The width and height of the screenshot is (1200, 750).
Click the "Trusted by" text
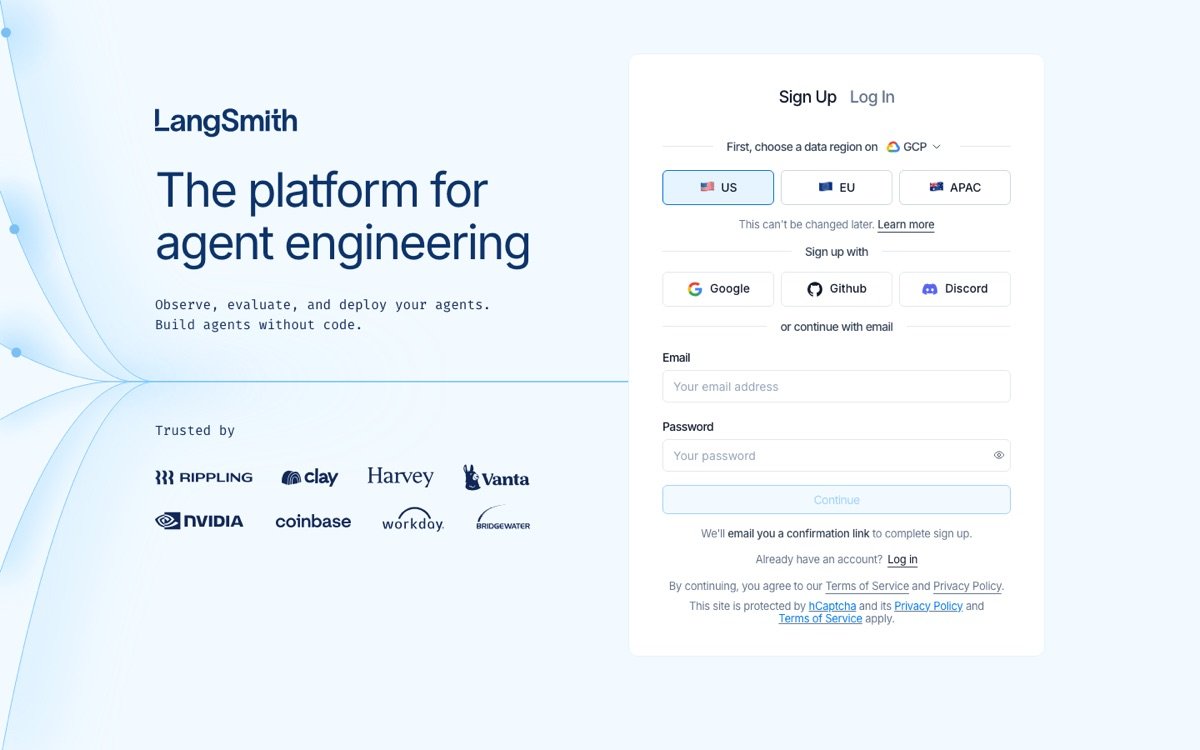click(195, 431)
